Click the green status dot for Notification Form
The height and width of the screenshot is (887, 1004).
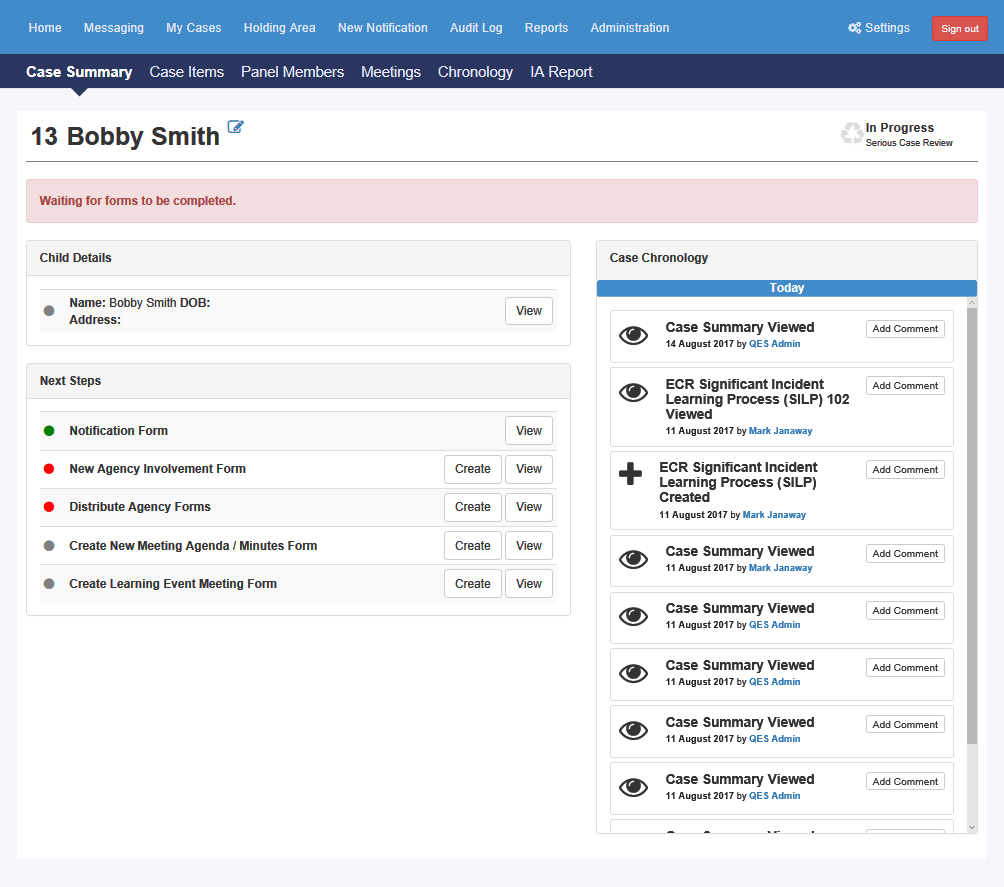point(49,431)
